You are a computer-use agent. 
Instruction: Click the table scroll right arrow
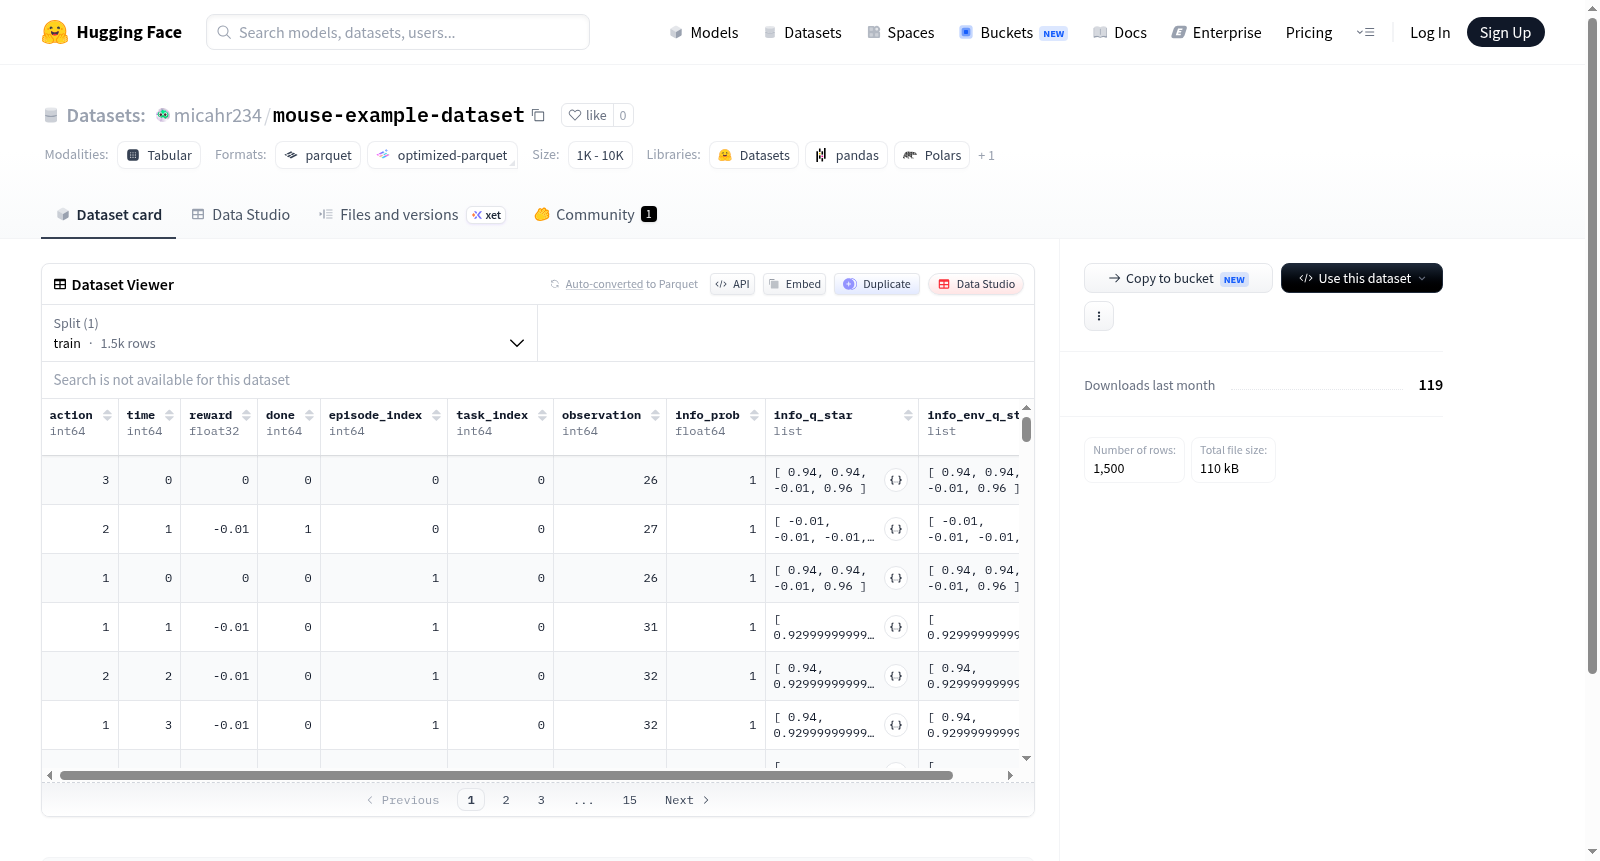click(x=1010, y=775)
